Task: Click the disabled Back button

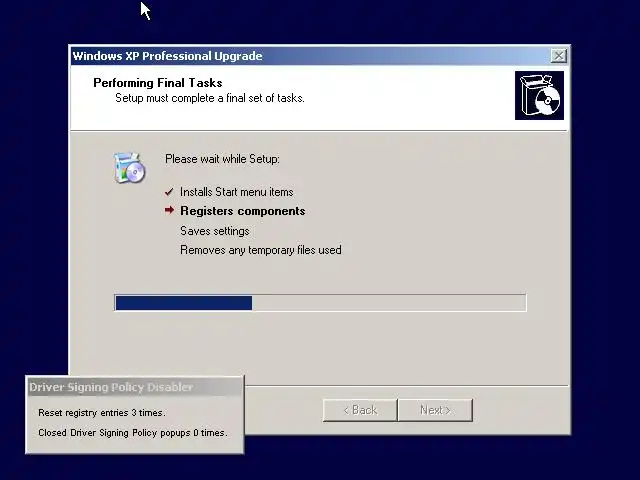Action: click(360, 410)
